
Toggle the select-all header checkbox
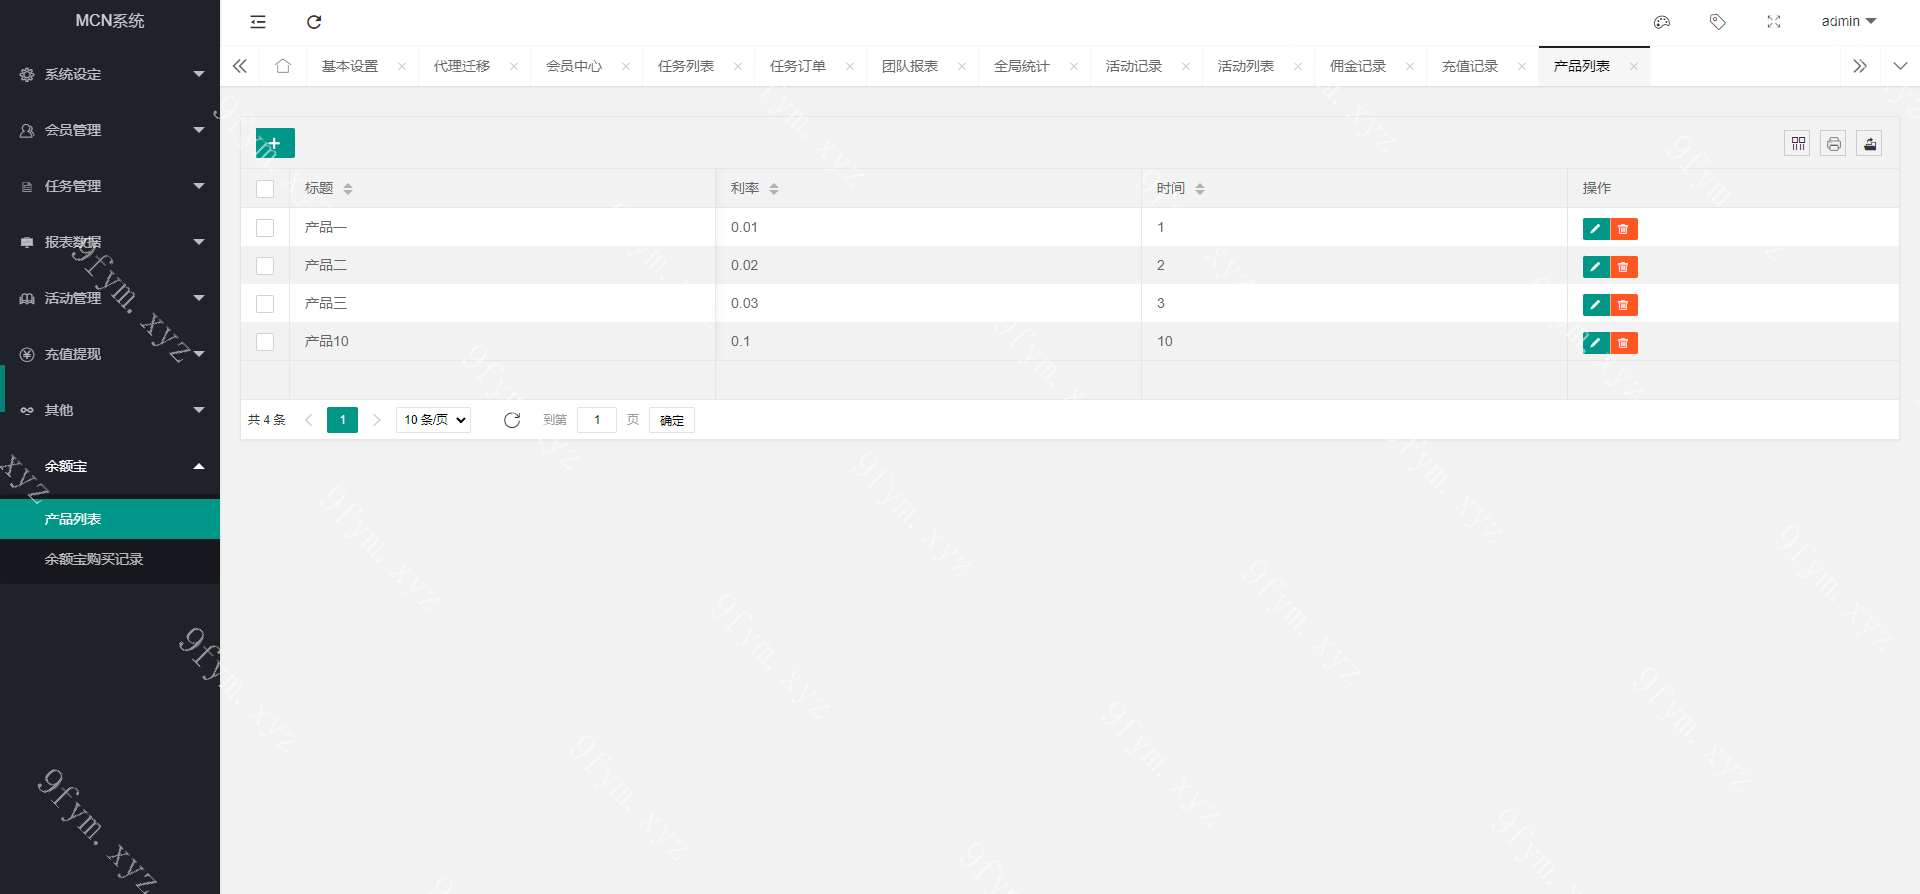tap(265, 189)
